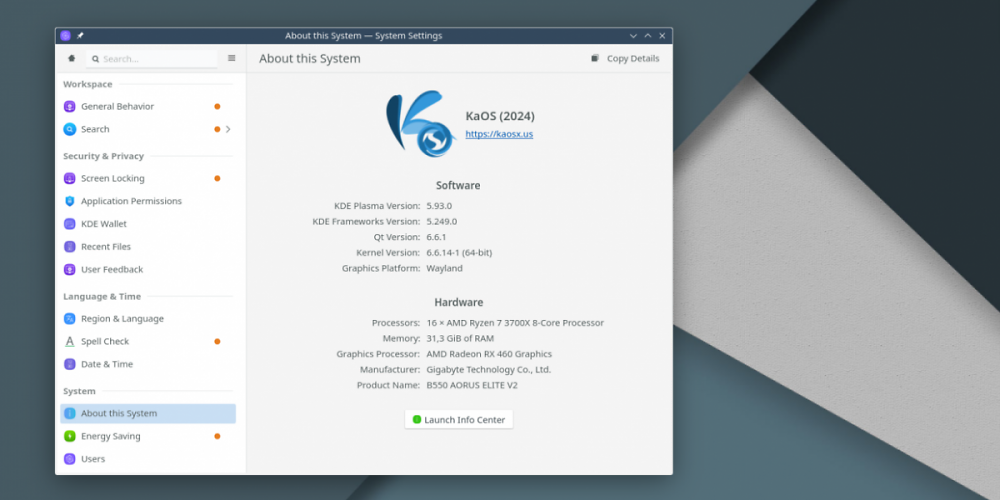Click the Launch Info Center button

459,420
